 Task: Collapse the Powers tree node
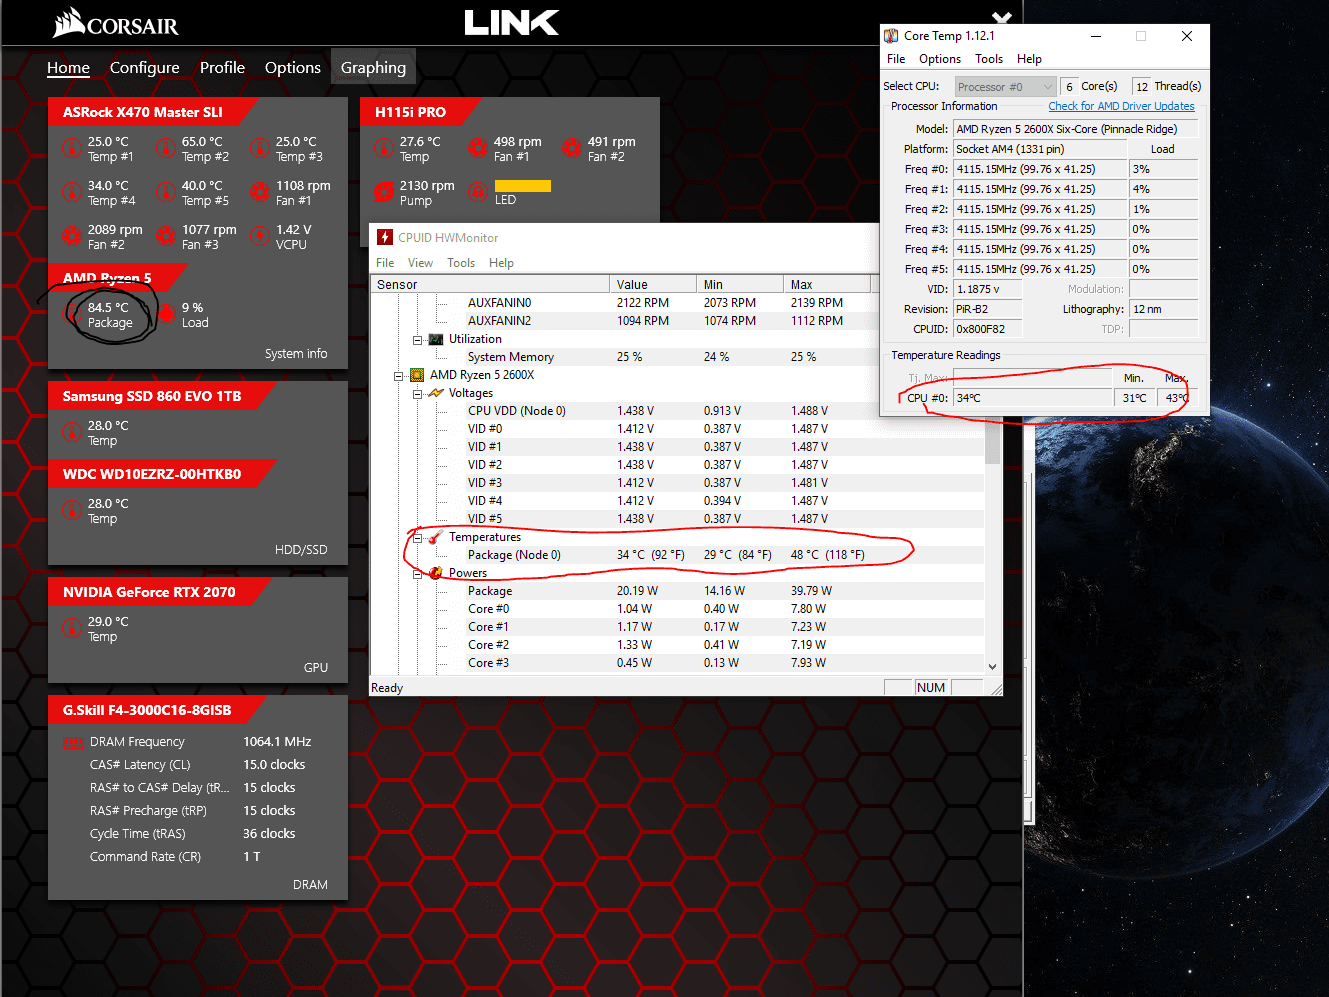pyautogui.click(x=417, y=574)
